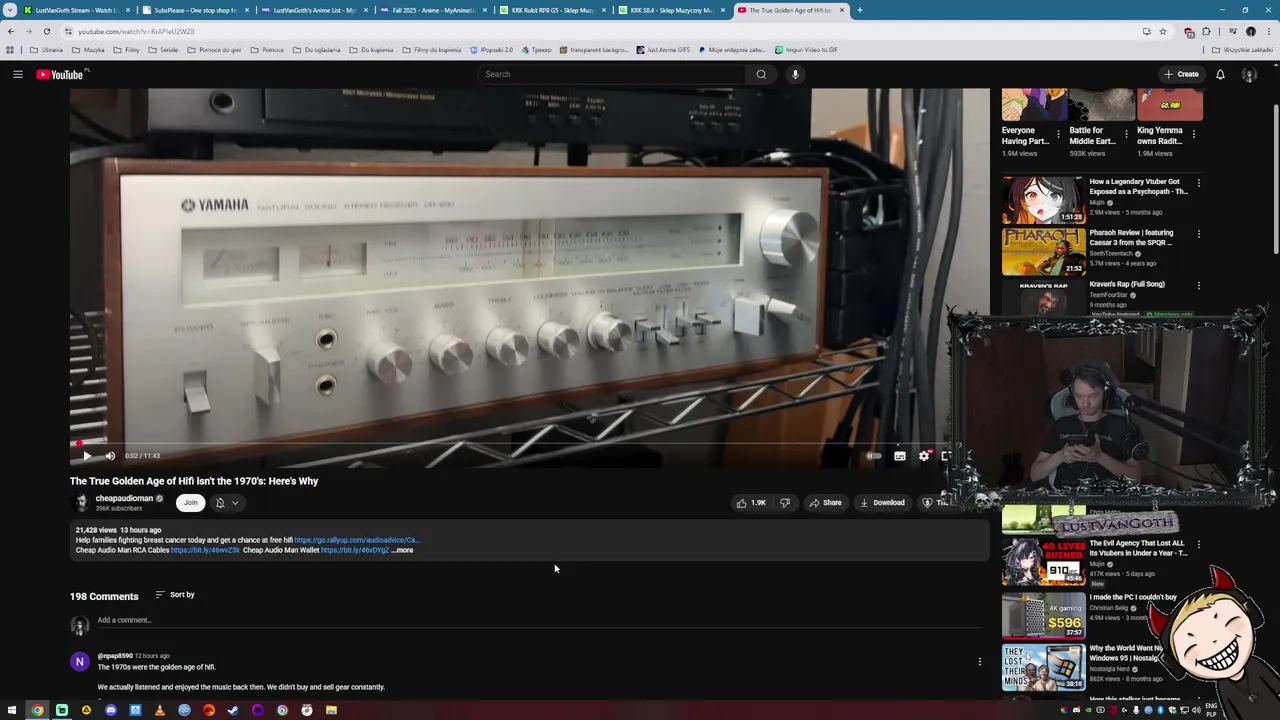Open File Explorer from the taskbar
Viewport: 1280px width, 720px height.
click(331, 710)
